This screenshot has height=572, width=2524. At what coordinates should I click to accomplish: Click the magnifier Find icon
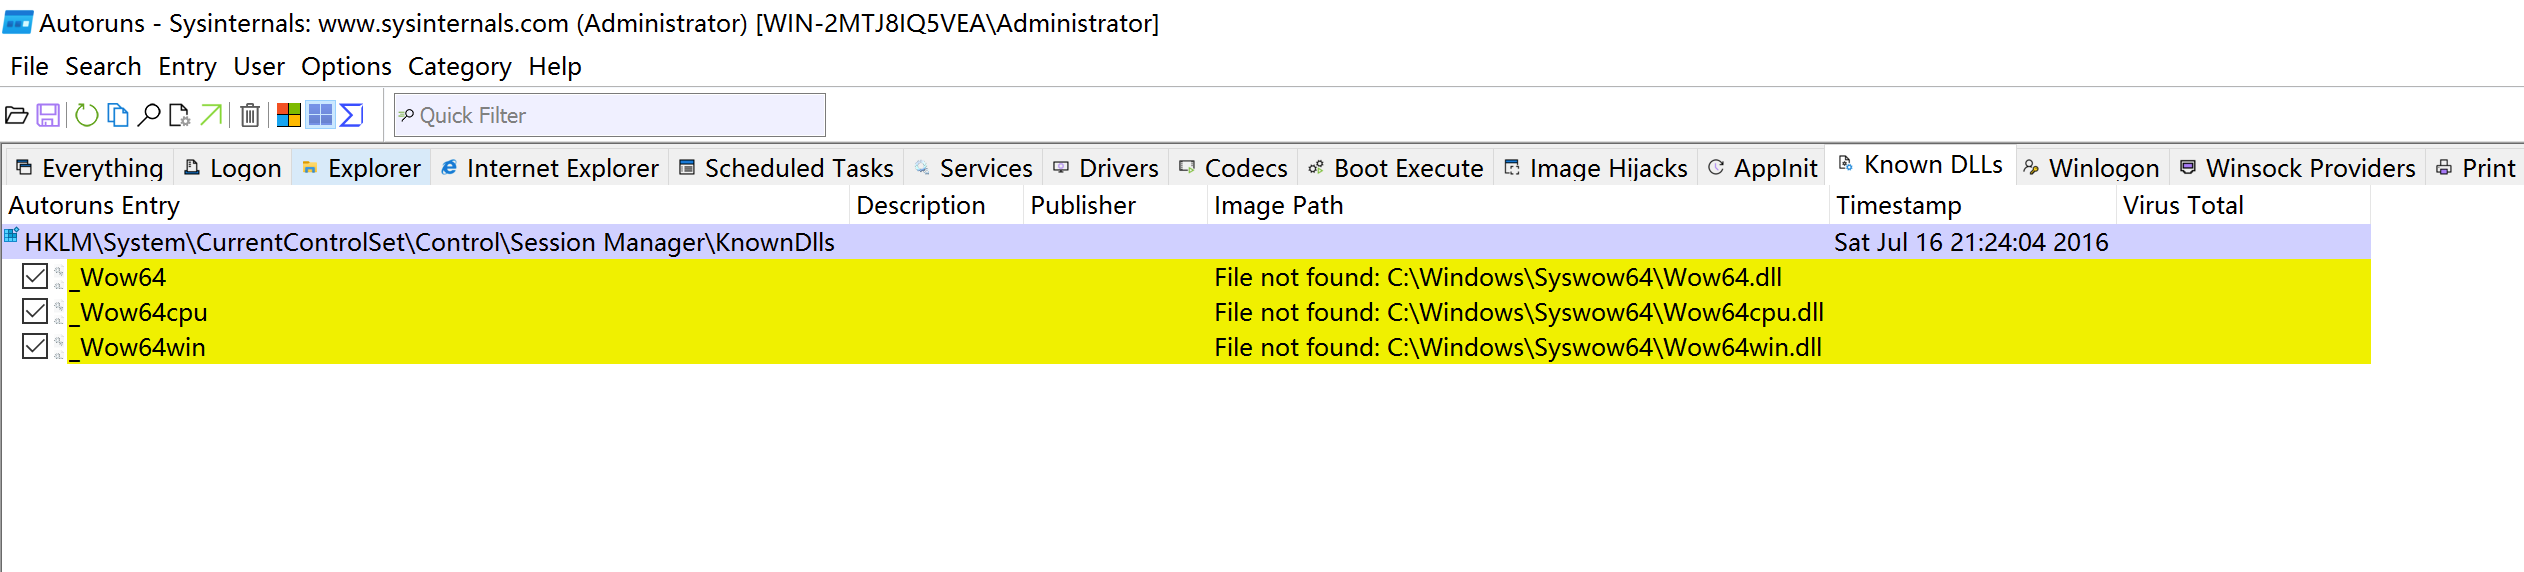[149, 116]
